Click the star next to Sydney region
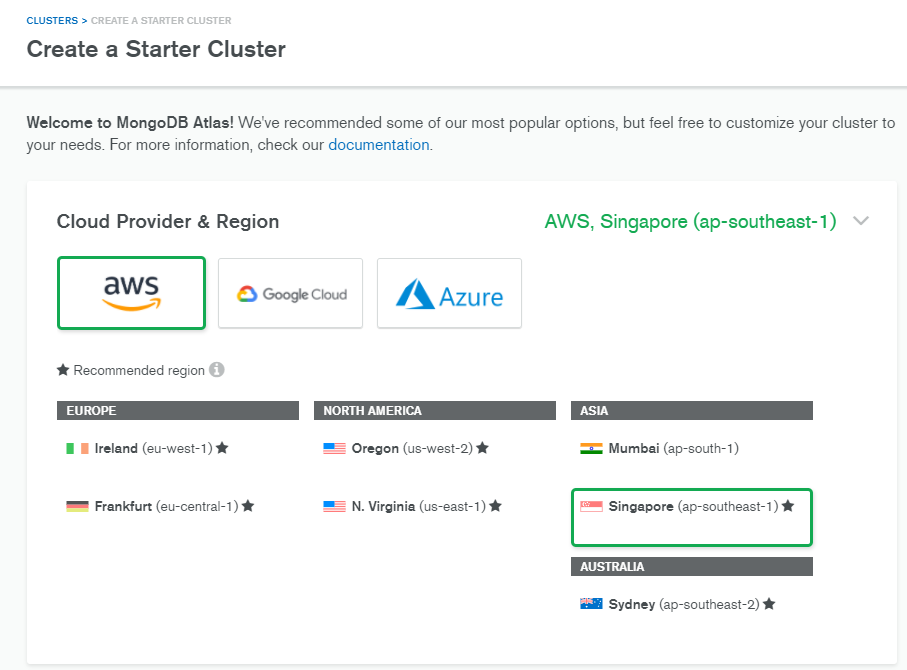 (x=769, y=604)
